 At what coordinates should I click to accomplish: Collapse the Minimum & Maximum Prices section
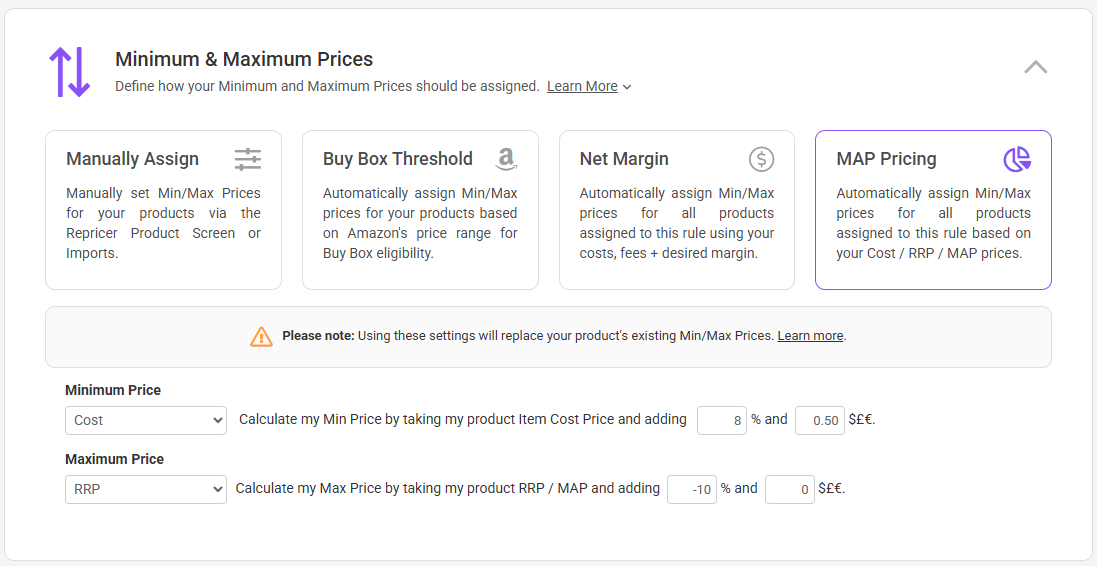click(x=1036, y=68)
